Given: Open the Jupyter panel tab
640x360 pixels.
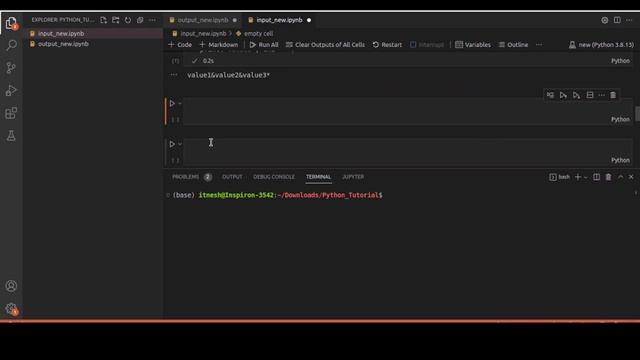Looking at the screenshot, I should 353,177.
